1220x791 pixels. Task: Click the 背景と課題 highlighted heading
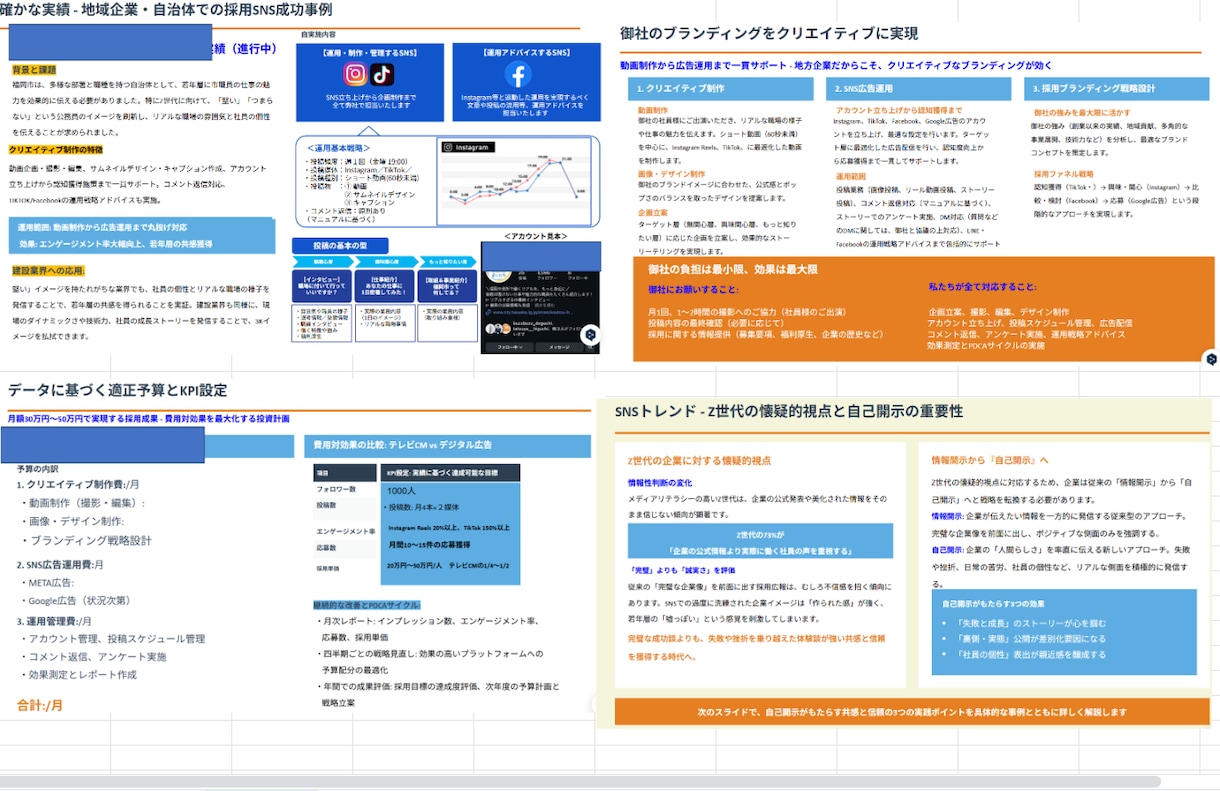tap(34, 70)
